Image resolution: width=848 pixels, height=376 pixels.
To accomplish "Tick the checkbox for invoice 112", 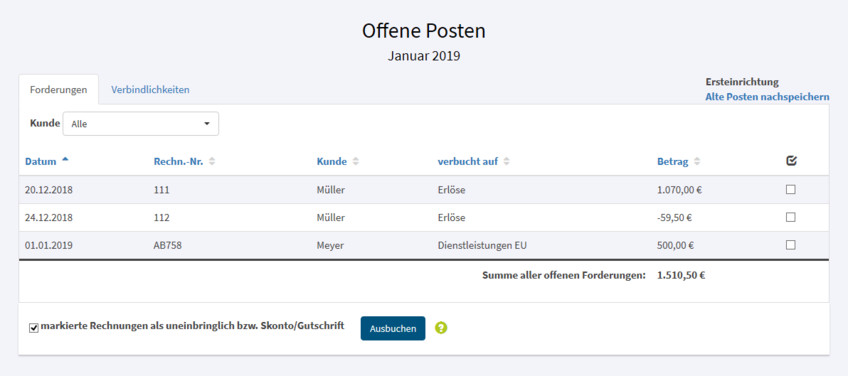I will tap(791, 217).
